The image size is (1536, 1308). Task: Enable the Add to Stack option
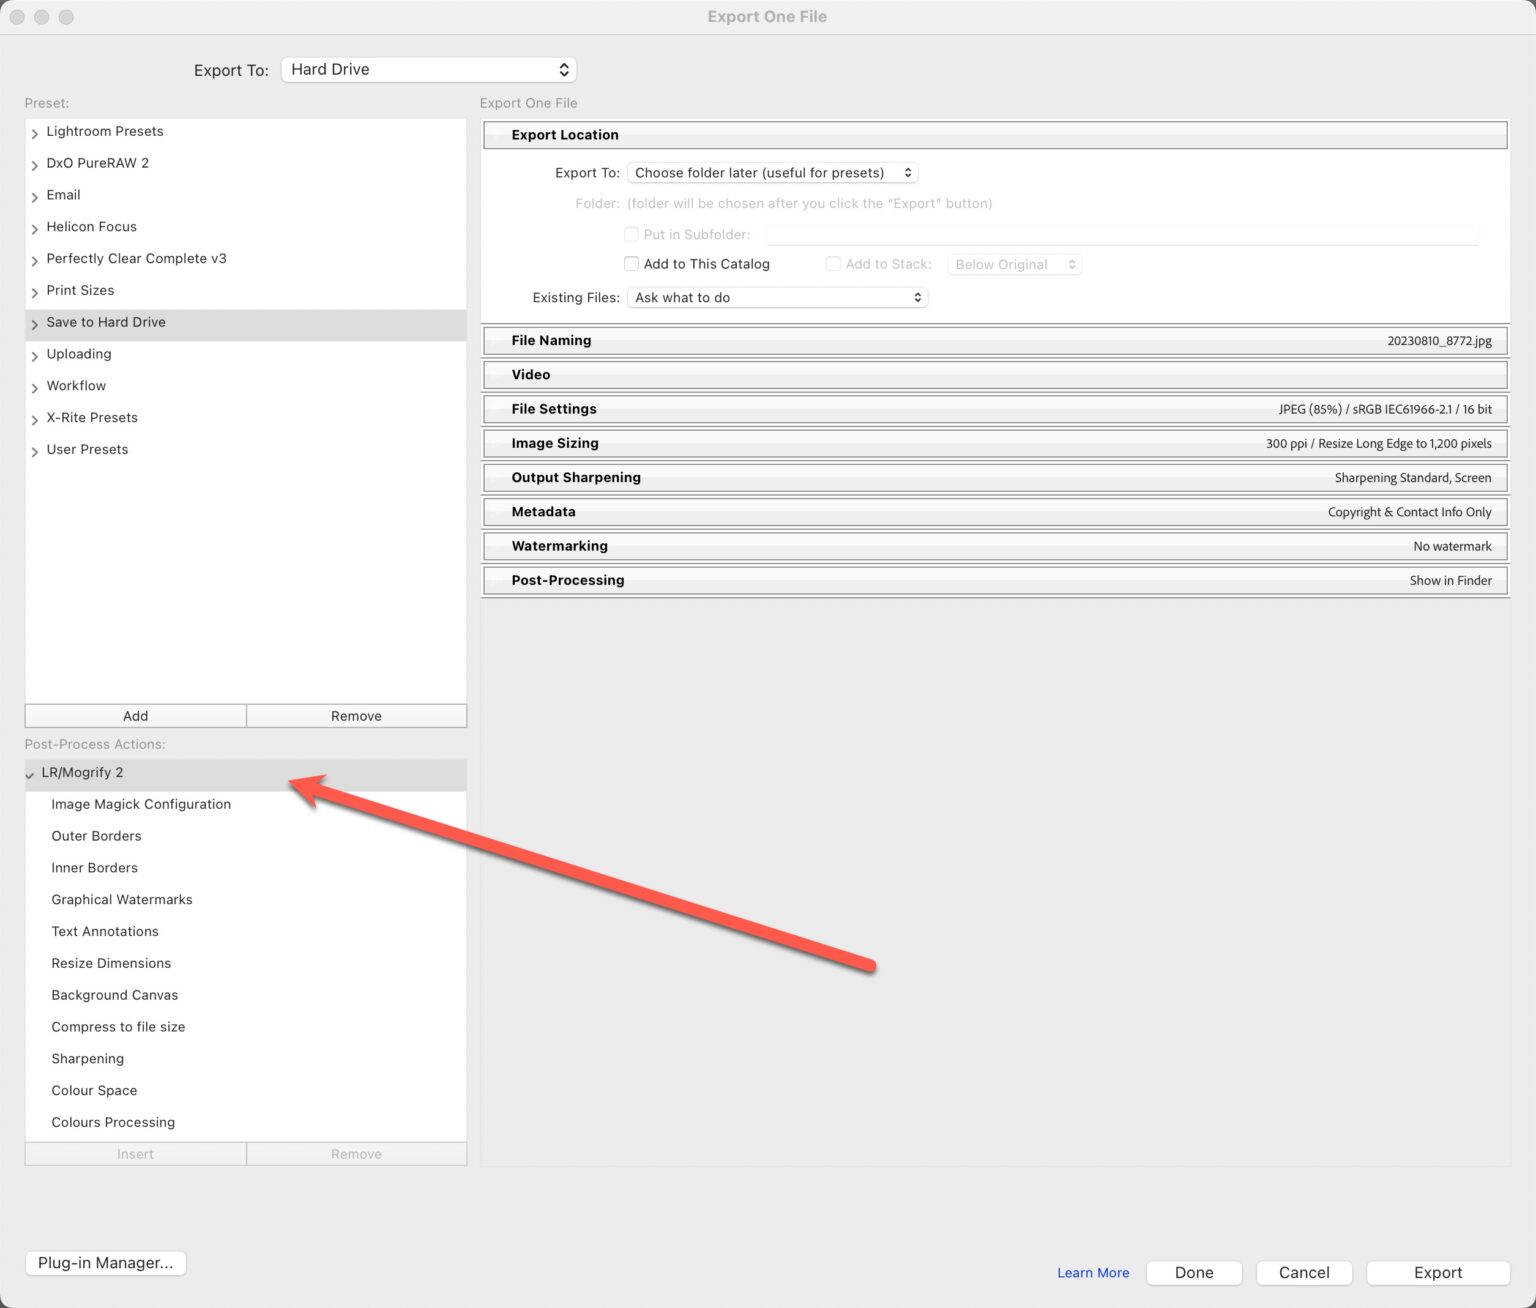click(833, 263)
